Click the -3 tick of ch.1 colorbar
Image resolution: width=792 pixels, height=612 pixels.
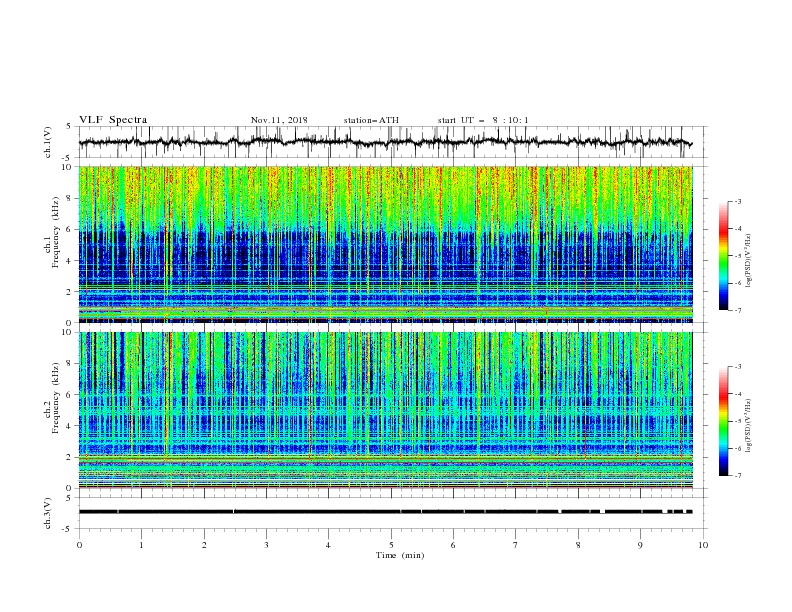click(737, 201)
